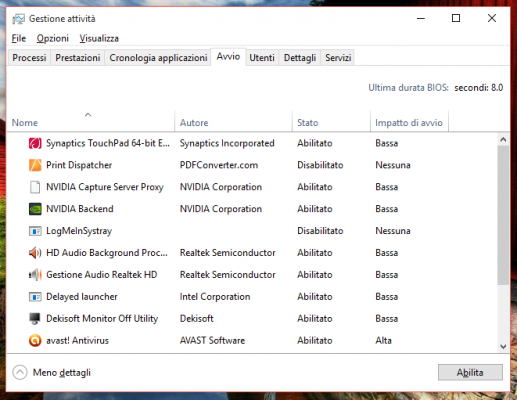This screenshot has width=517, height=400.
Task: Click the Intel Corporation author cell
Action: tap(215, 297)
